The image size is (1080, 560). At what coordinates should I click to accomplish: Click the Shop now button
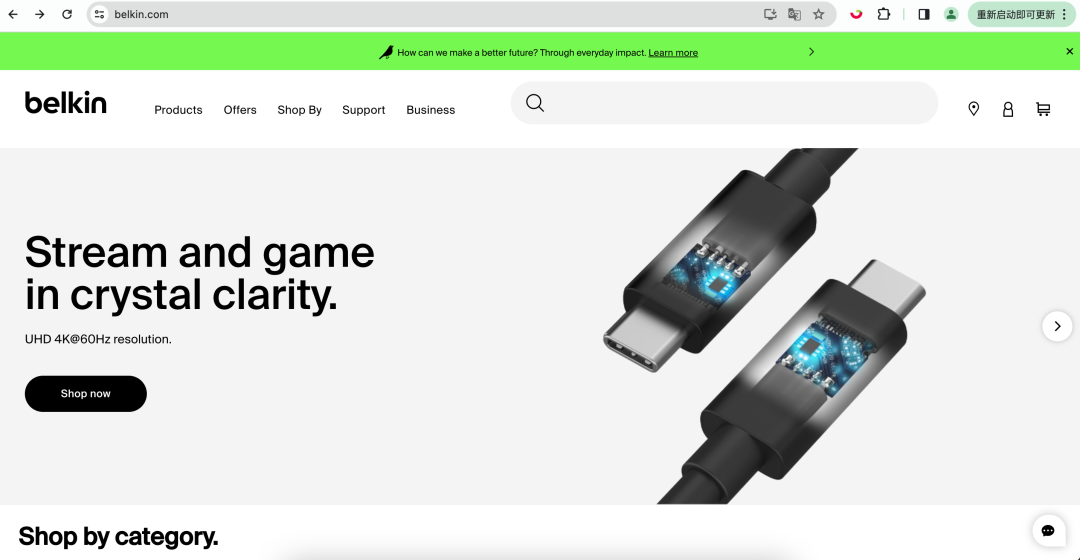coord(85,394)
